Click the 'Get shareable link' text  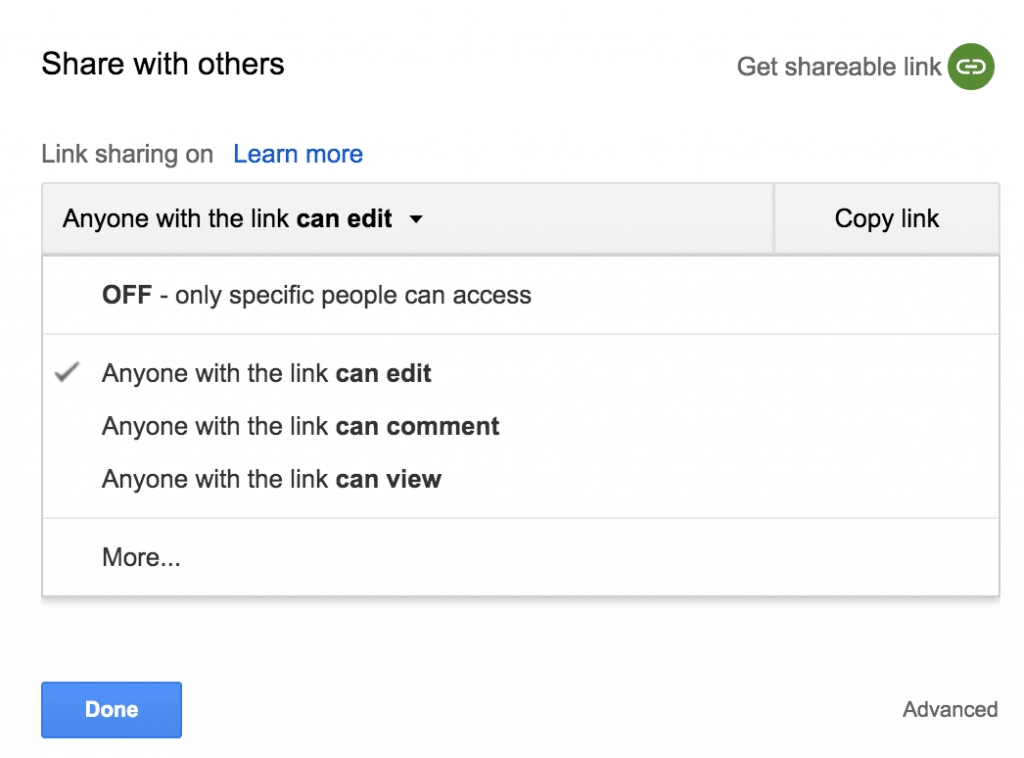tap(838, 67)
